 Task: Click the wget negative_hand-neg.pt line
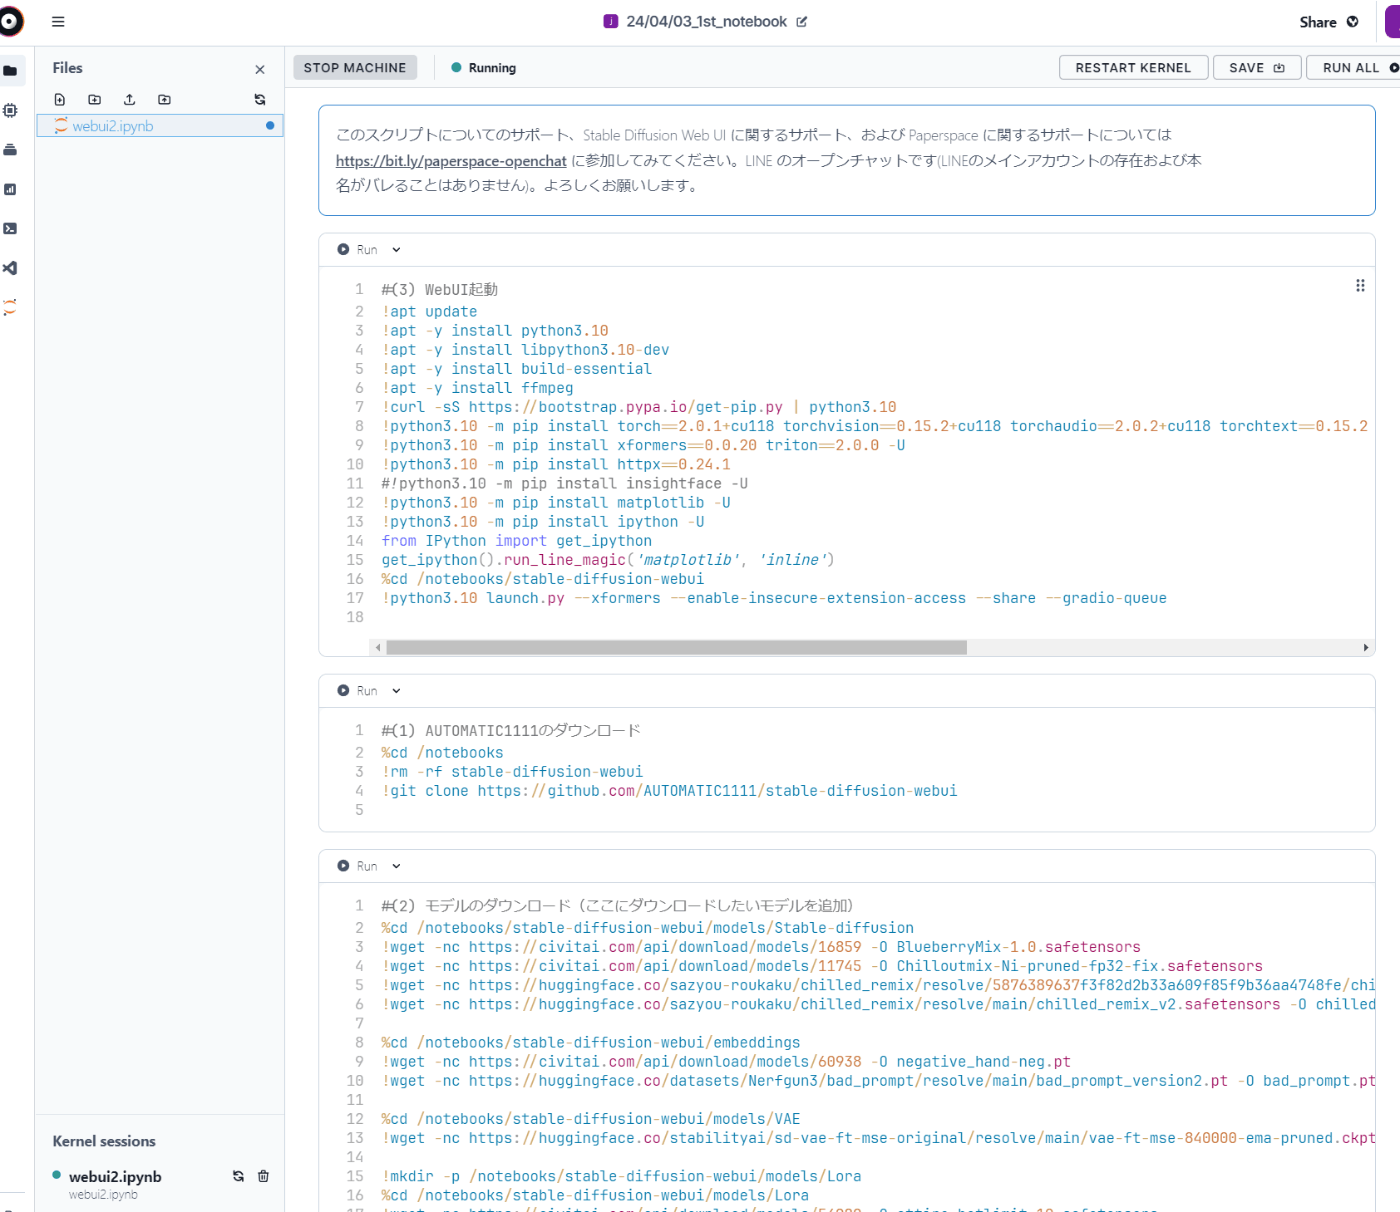pyautogui.click(x=726, y=1062)
